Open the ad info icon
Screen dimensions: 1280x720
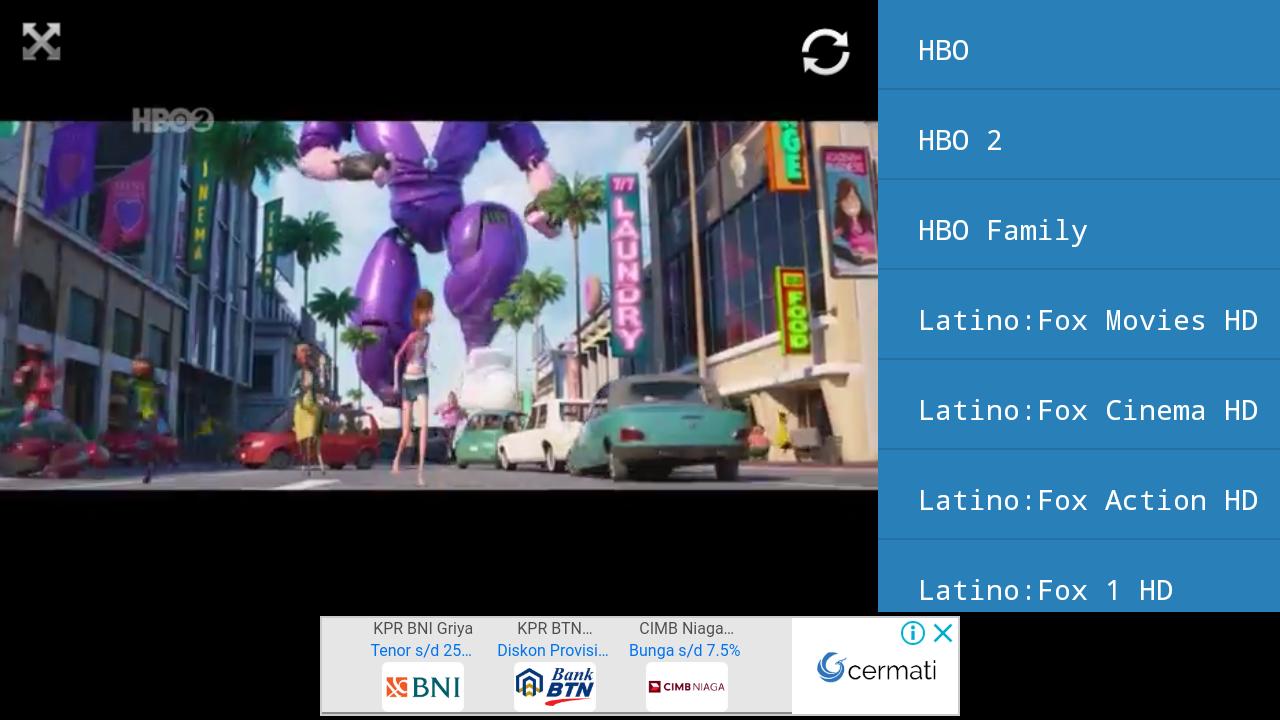click(x=912, y=633)
